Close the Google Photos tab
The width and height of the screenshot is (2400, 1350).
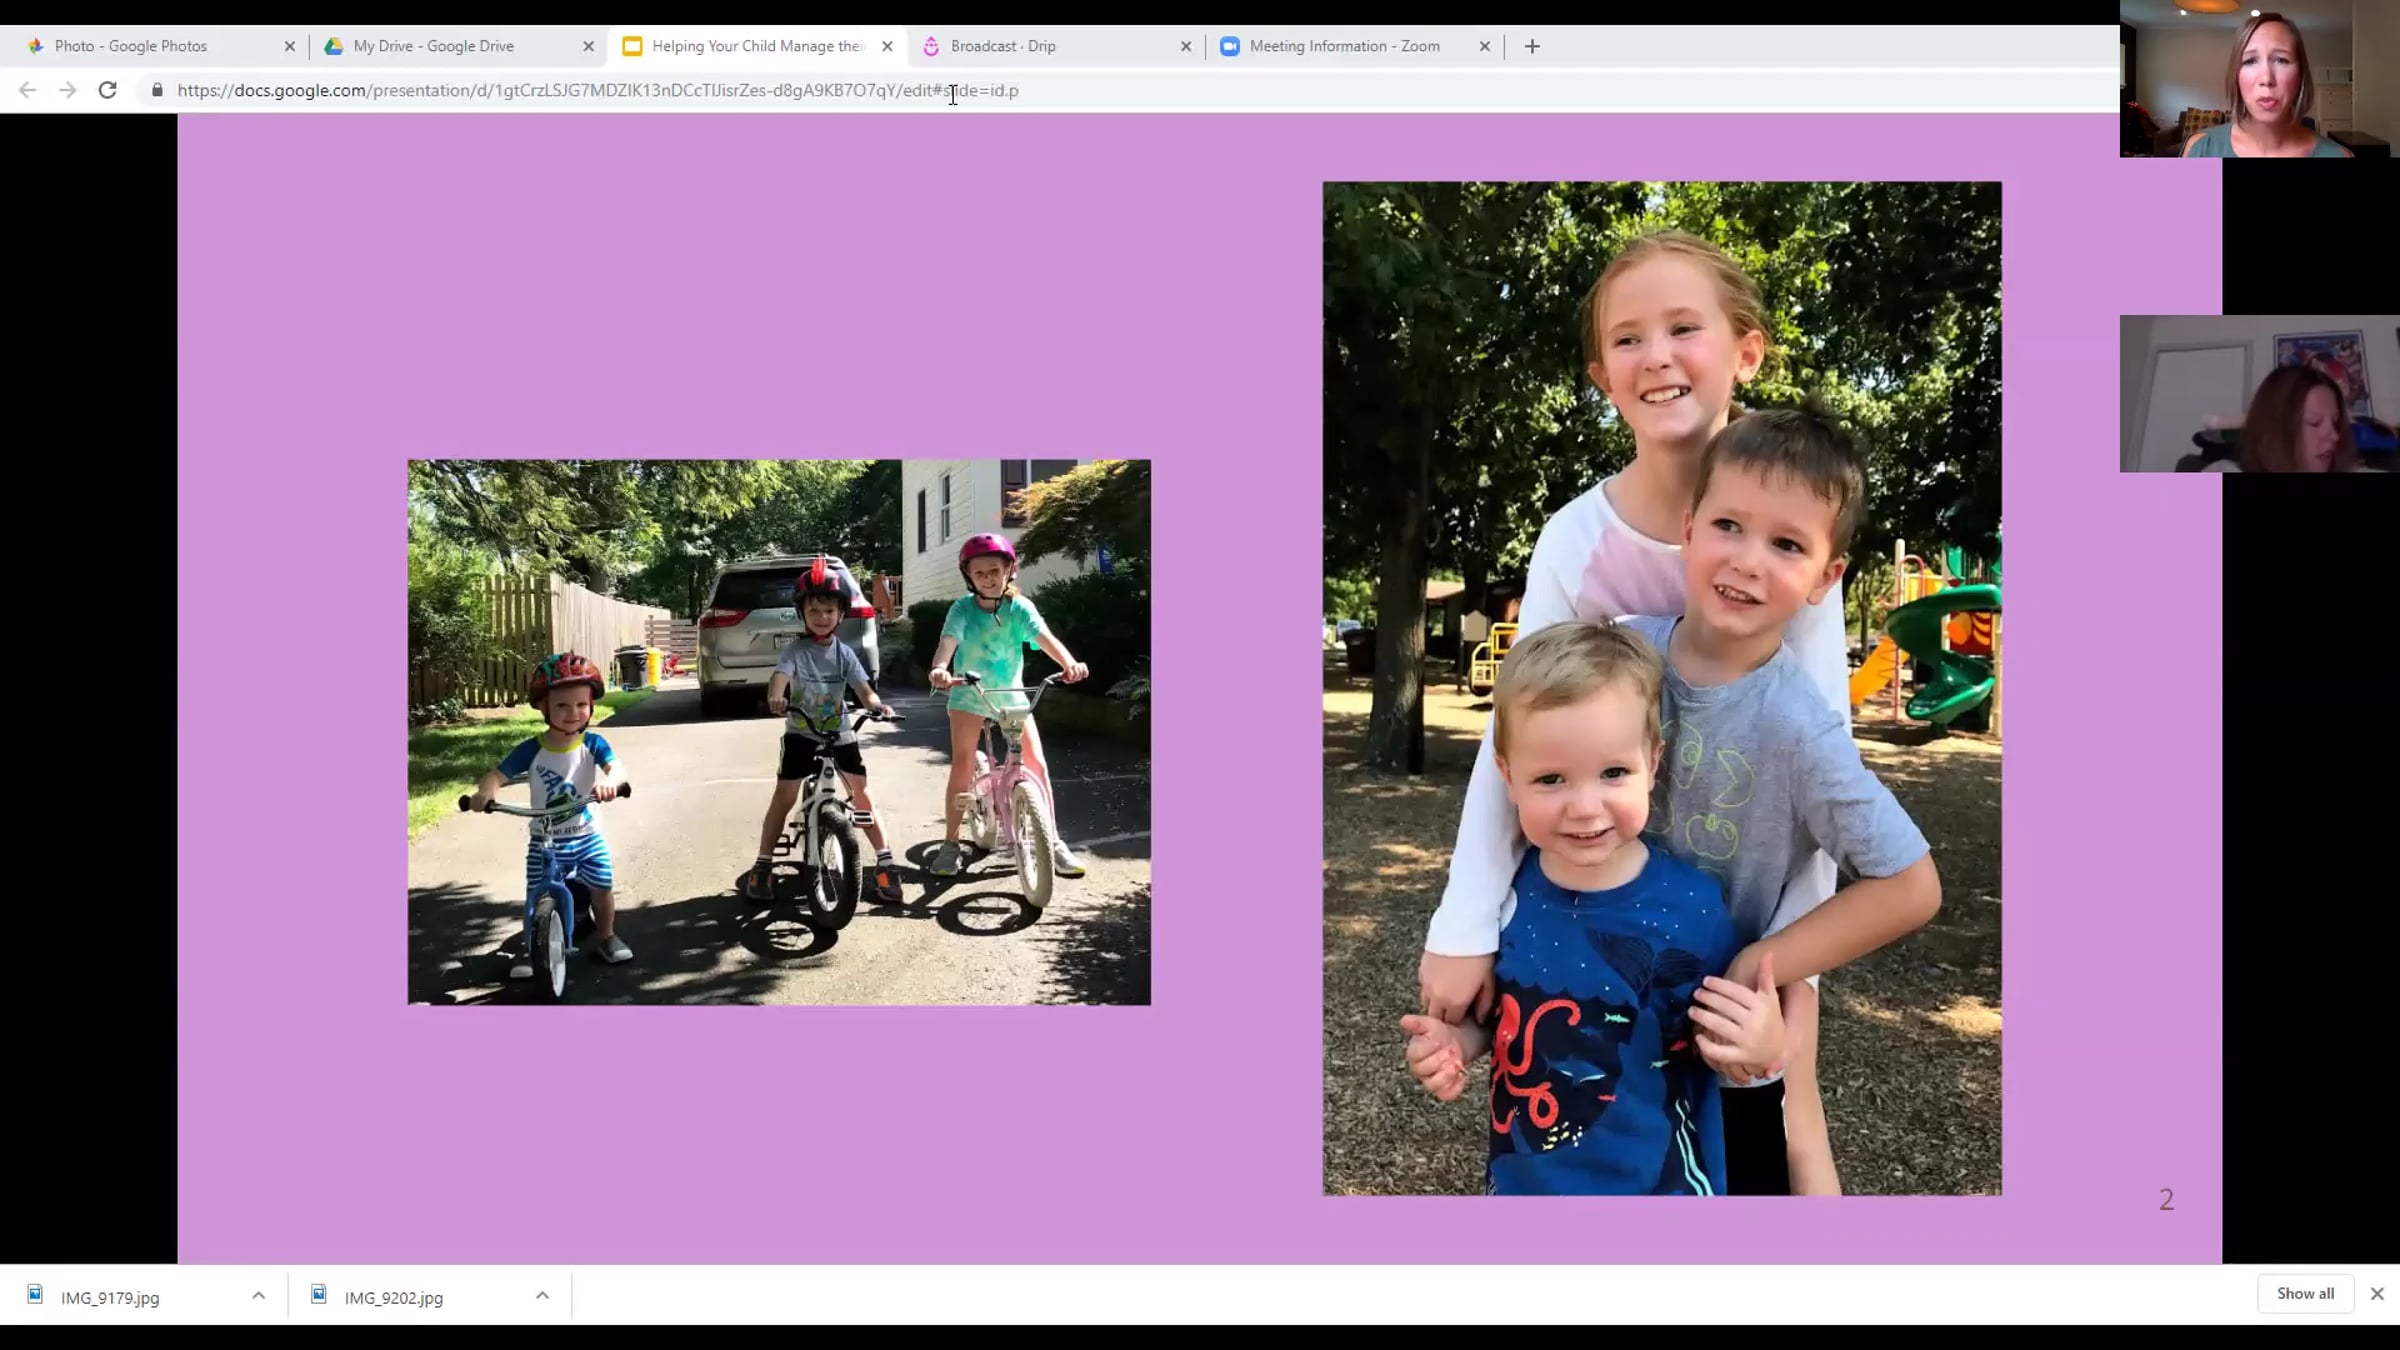click(x=290, y=46)
